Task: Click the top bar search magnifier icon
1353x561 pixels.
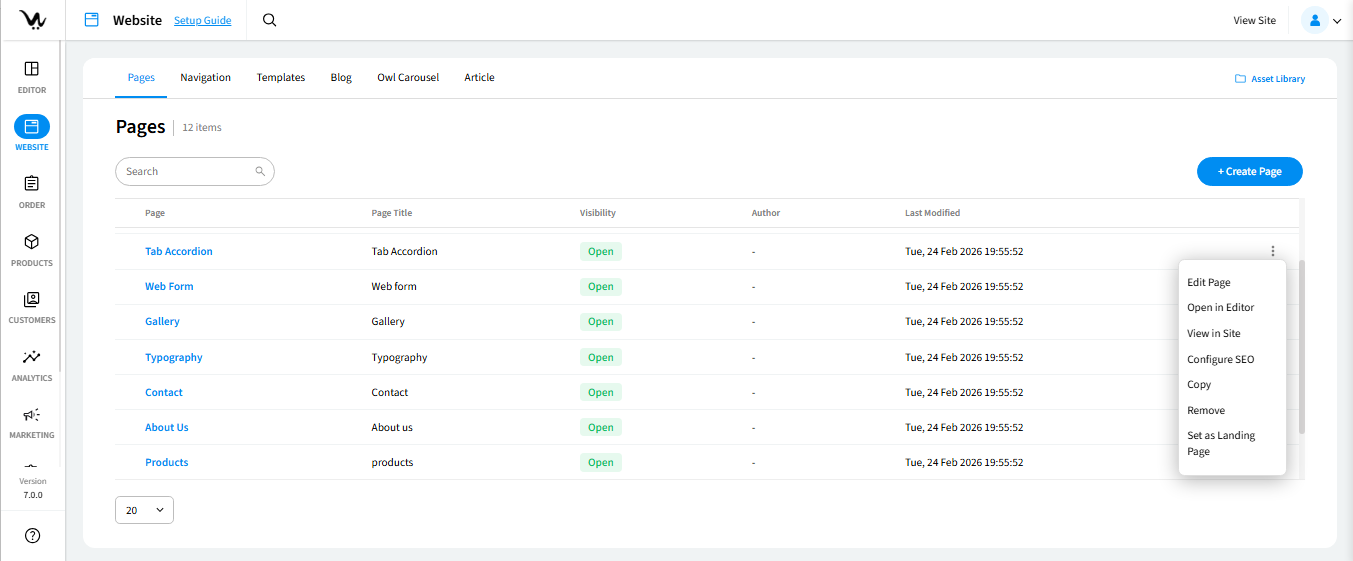Action: point(269,20)
